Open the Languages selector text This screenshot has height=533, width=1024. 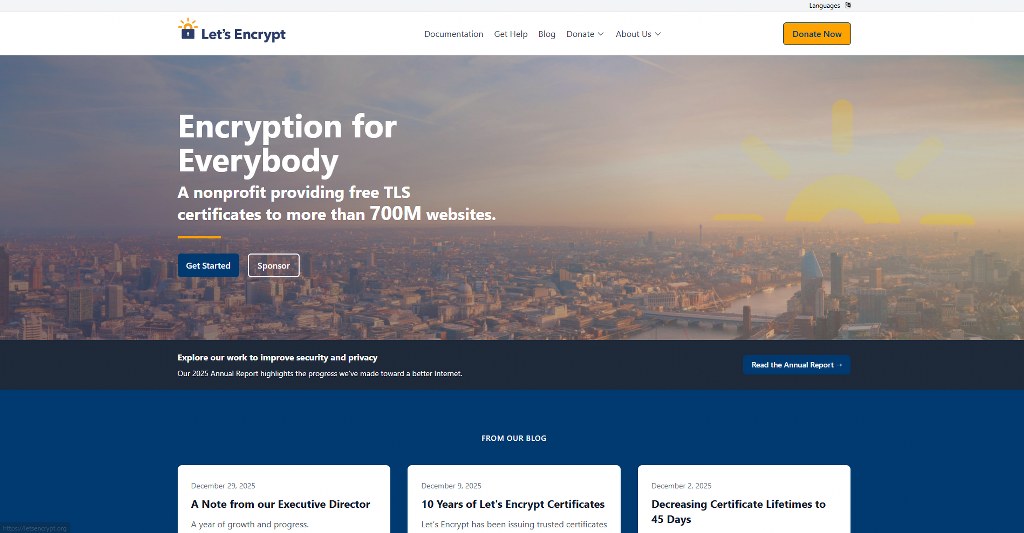[x=825, y=6]
